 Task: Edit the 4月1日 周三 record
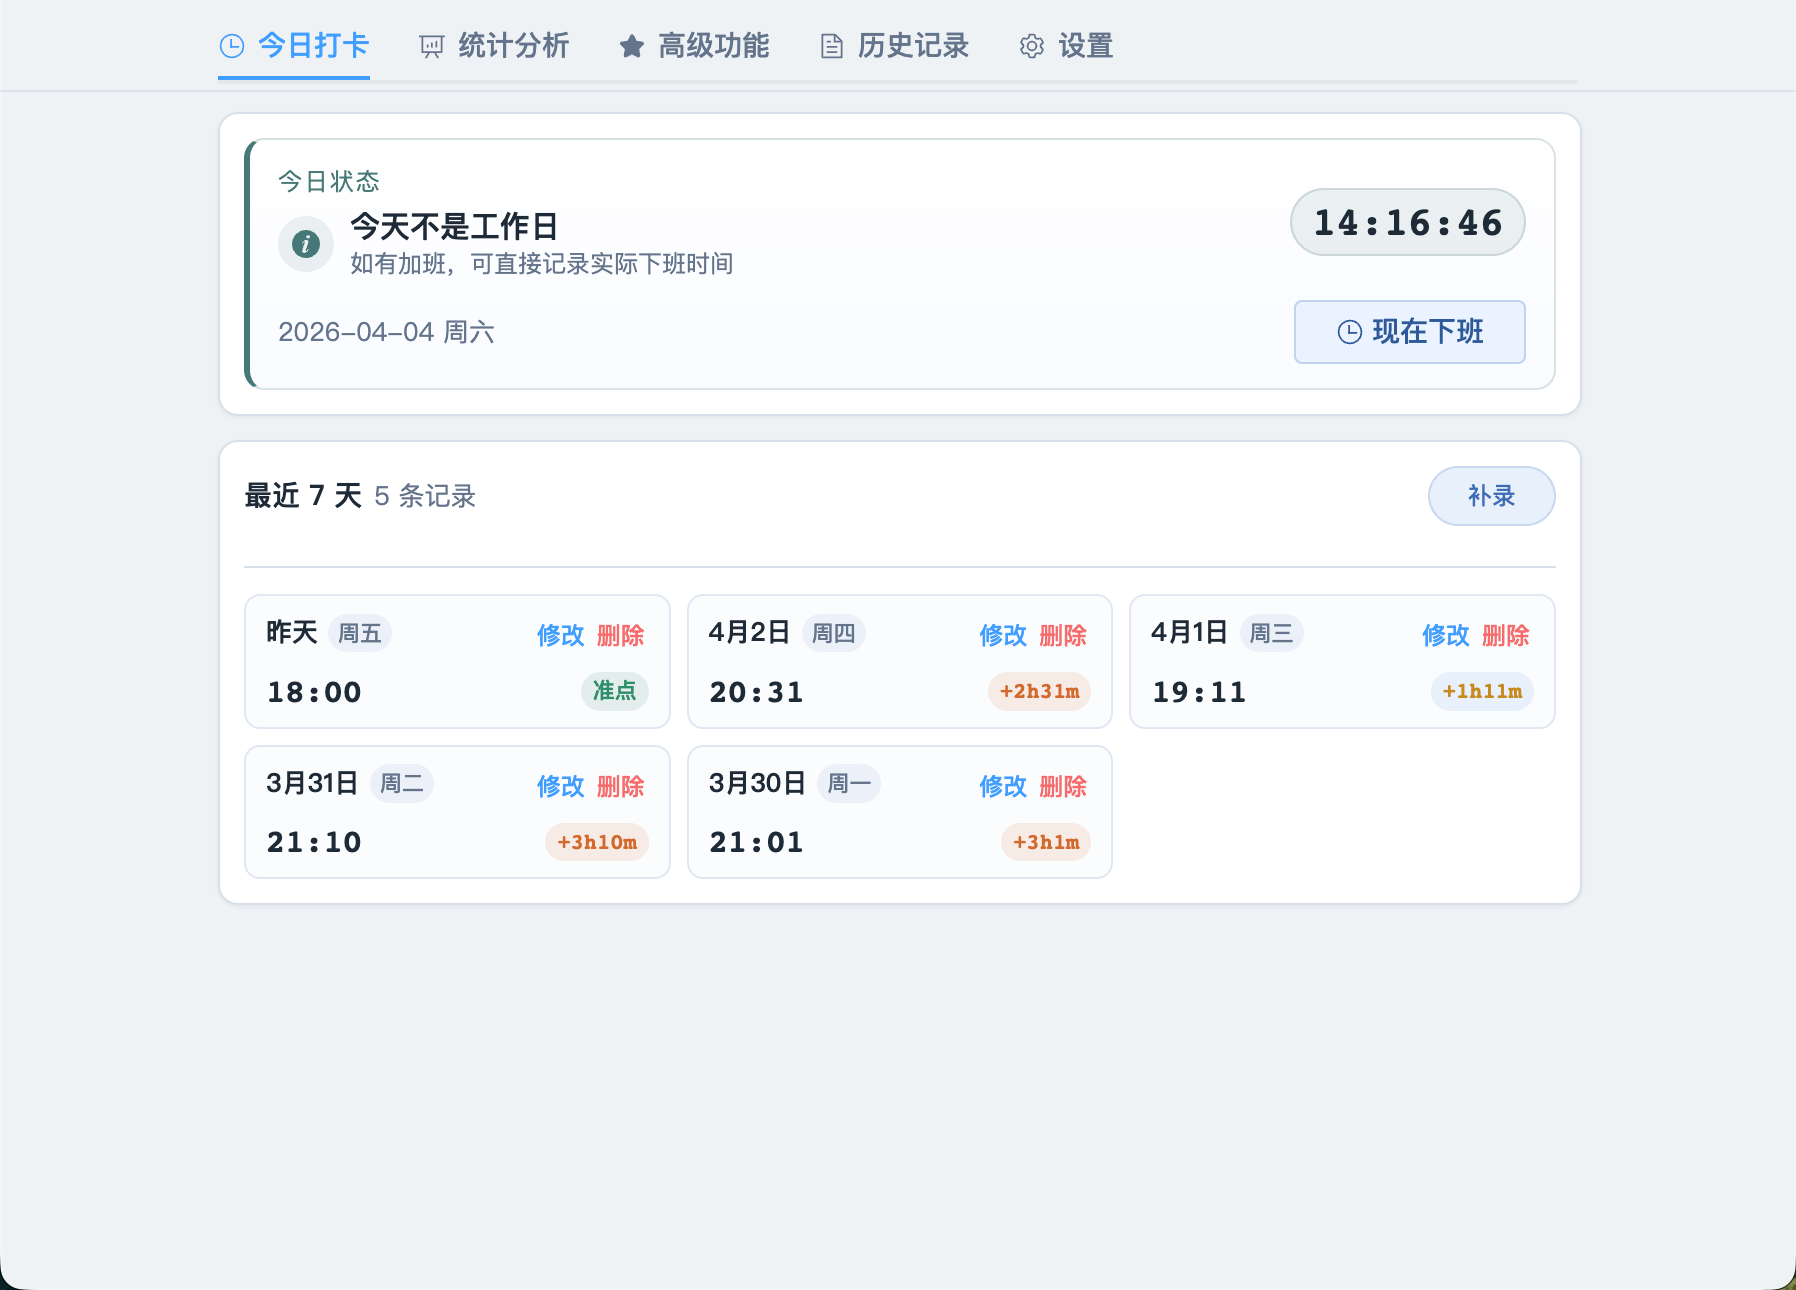(1445, 635)
